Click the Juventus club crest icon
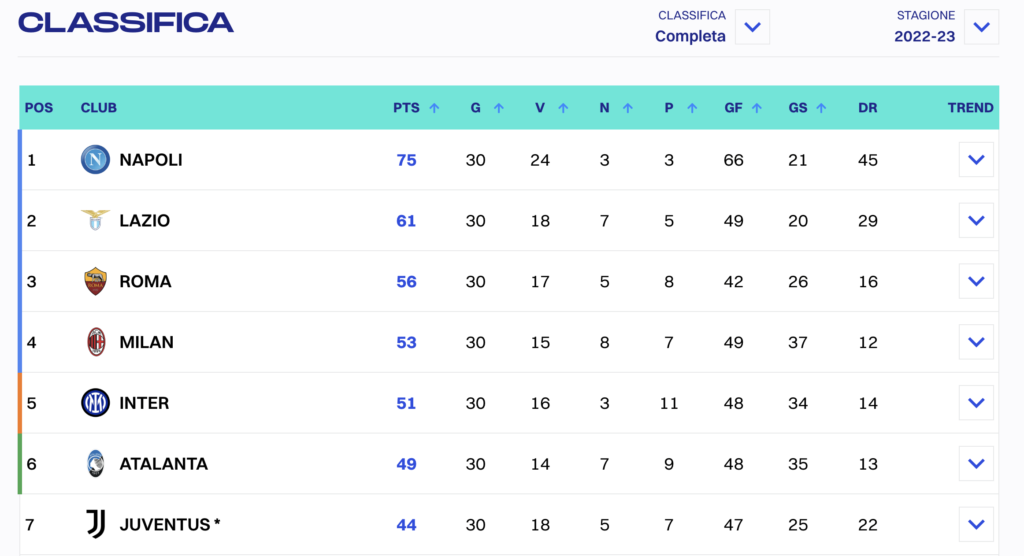The image size is (1024, 556). (x=95, y=524)
